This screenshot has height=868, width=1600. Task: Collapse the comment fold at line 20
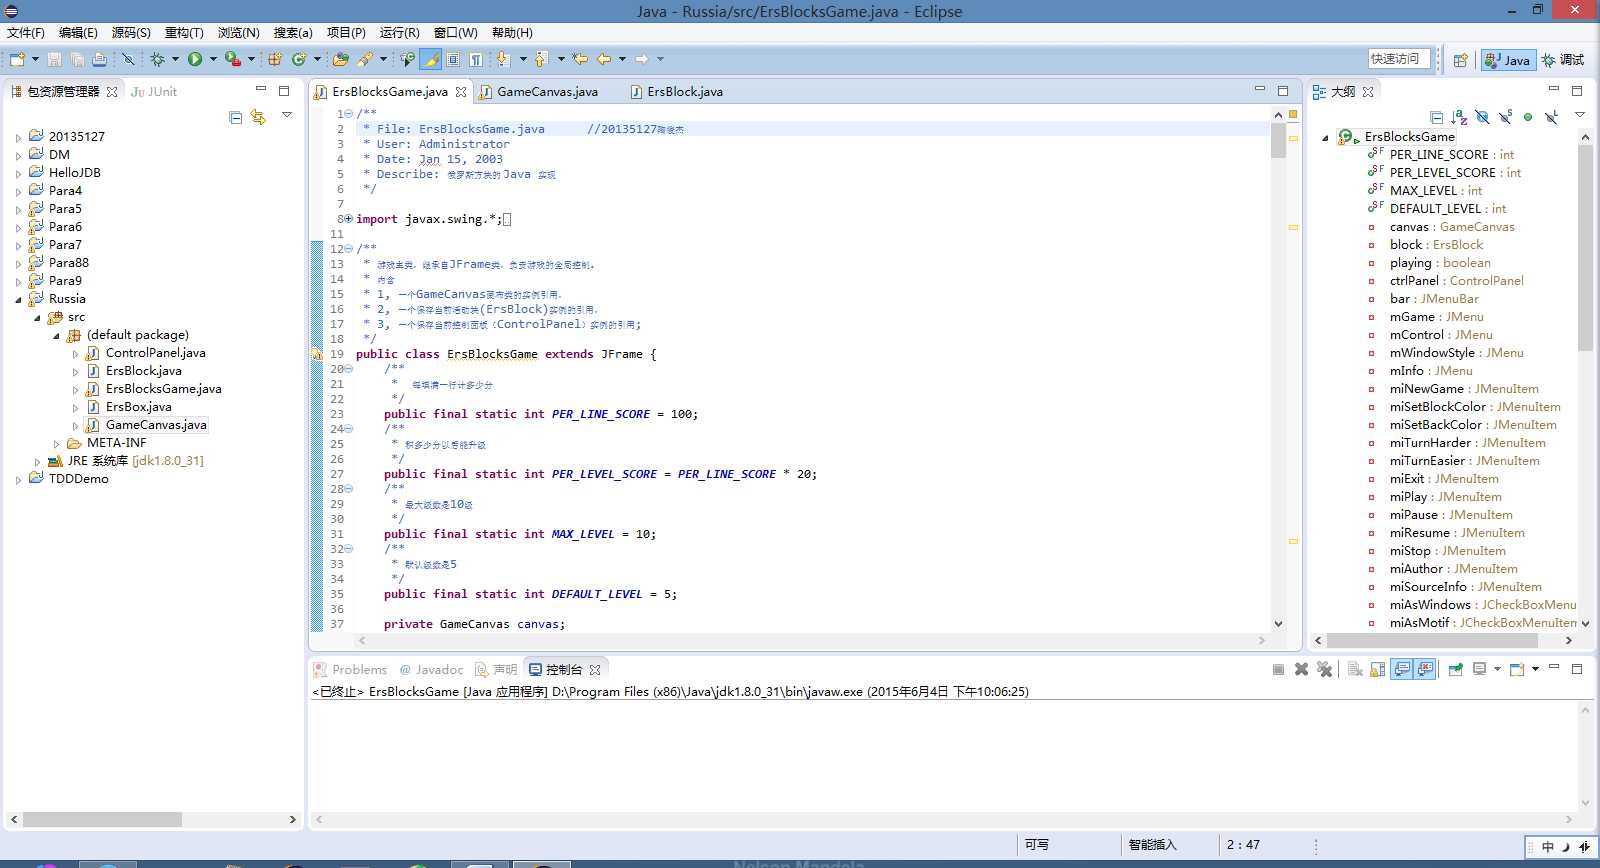coord(348,369)
